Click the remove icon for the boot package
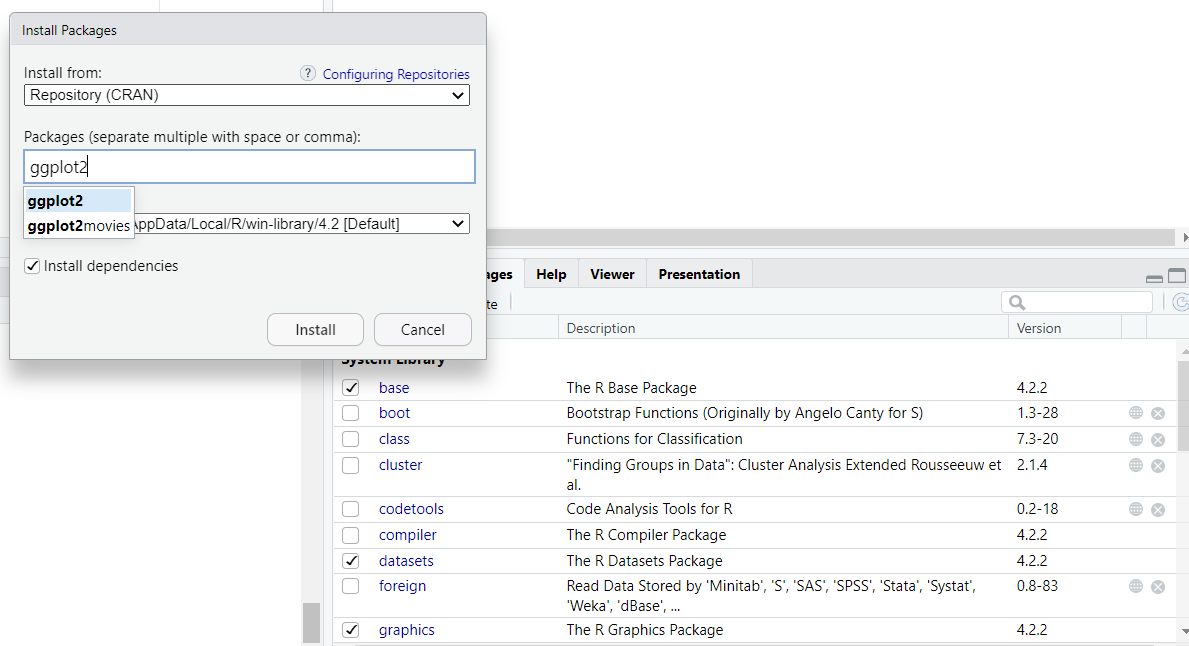This screenshot has height=646, width=1189. click(x=1158, y=413)
